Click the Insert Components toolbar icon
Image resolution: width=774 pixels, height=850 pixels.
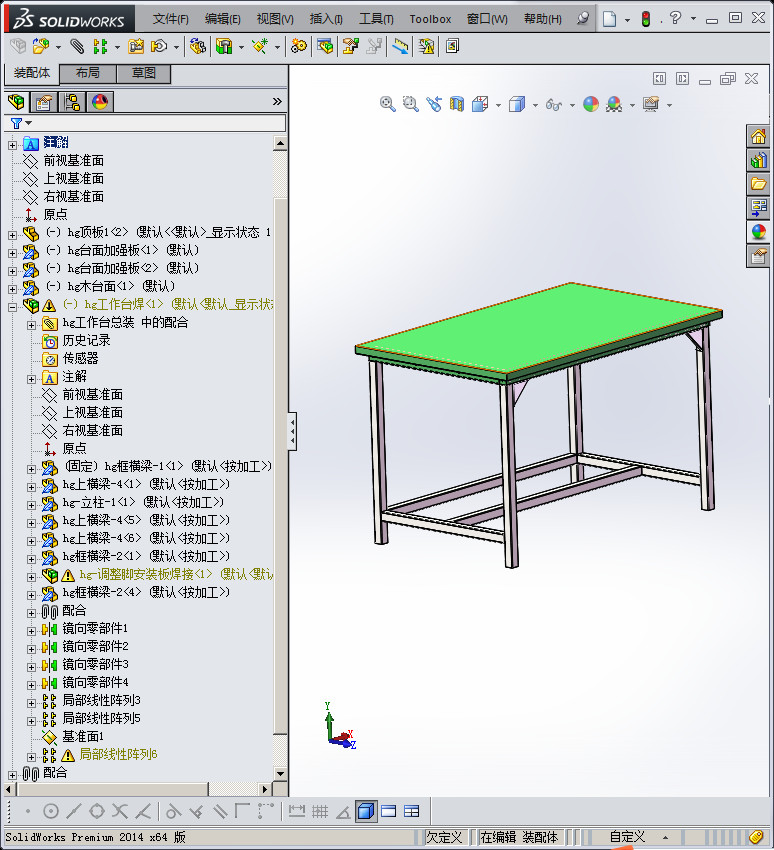(41, 47)
